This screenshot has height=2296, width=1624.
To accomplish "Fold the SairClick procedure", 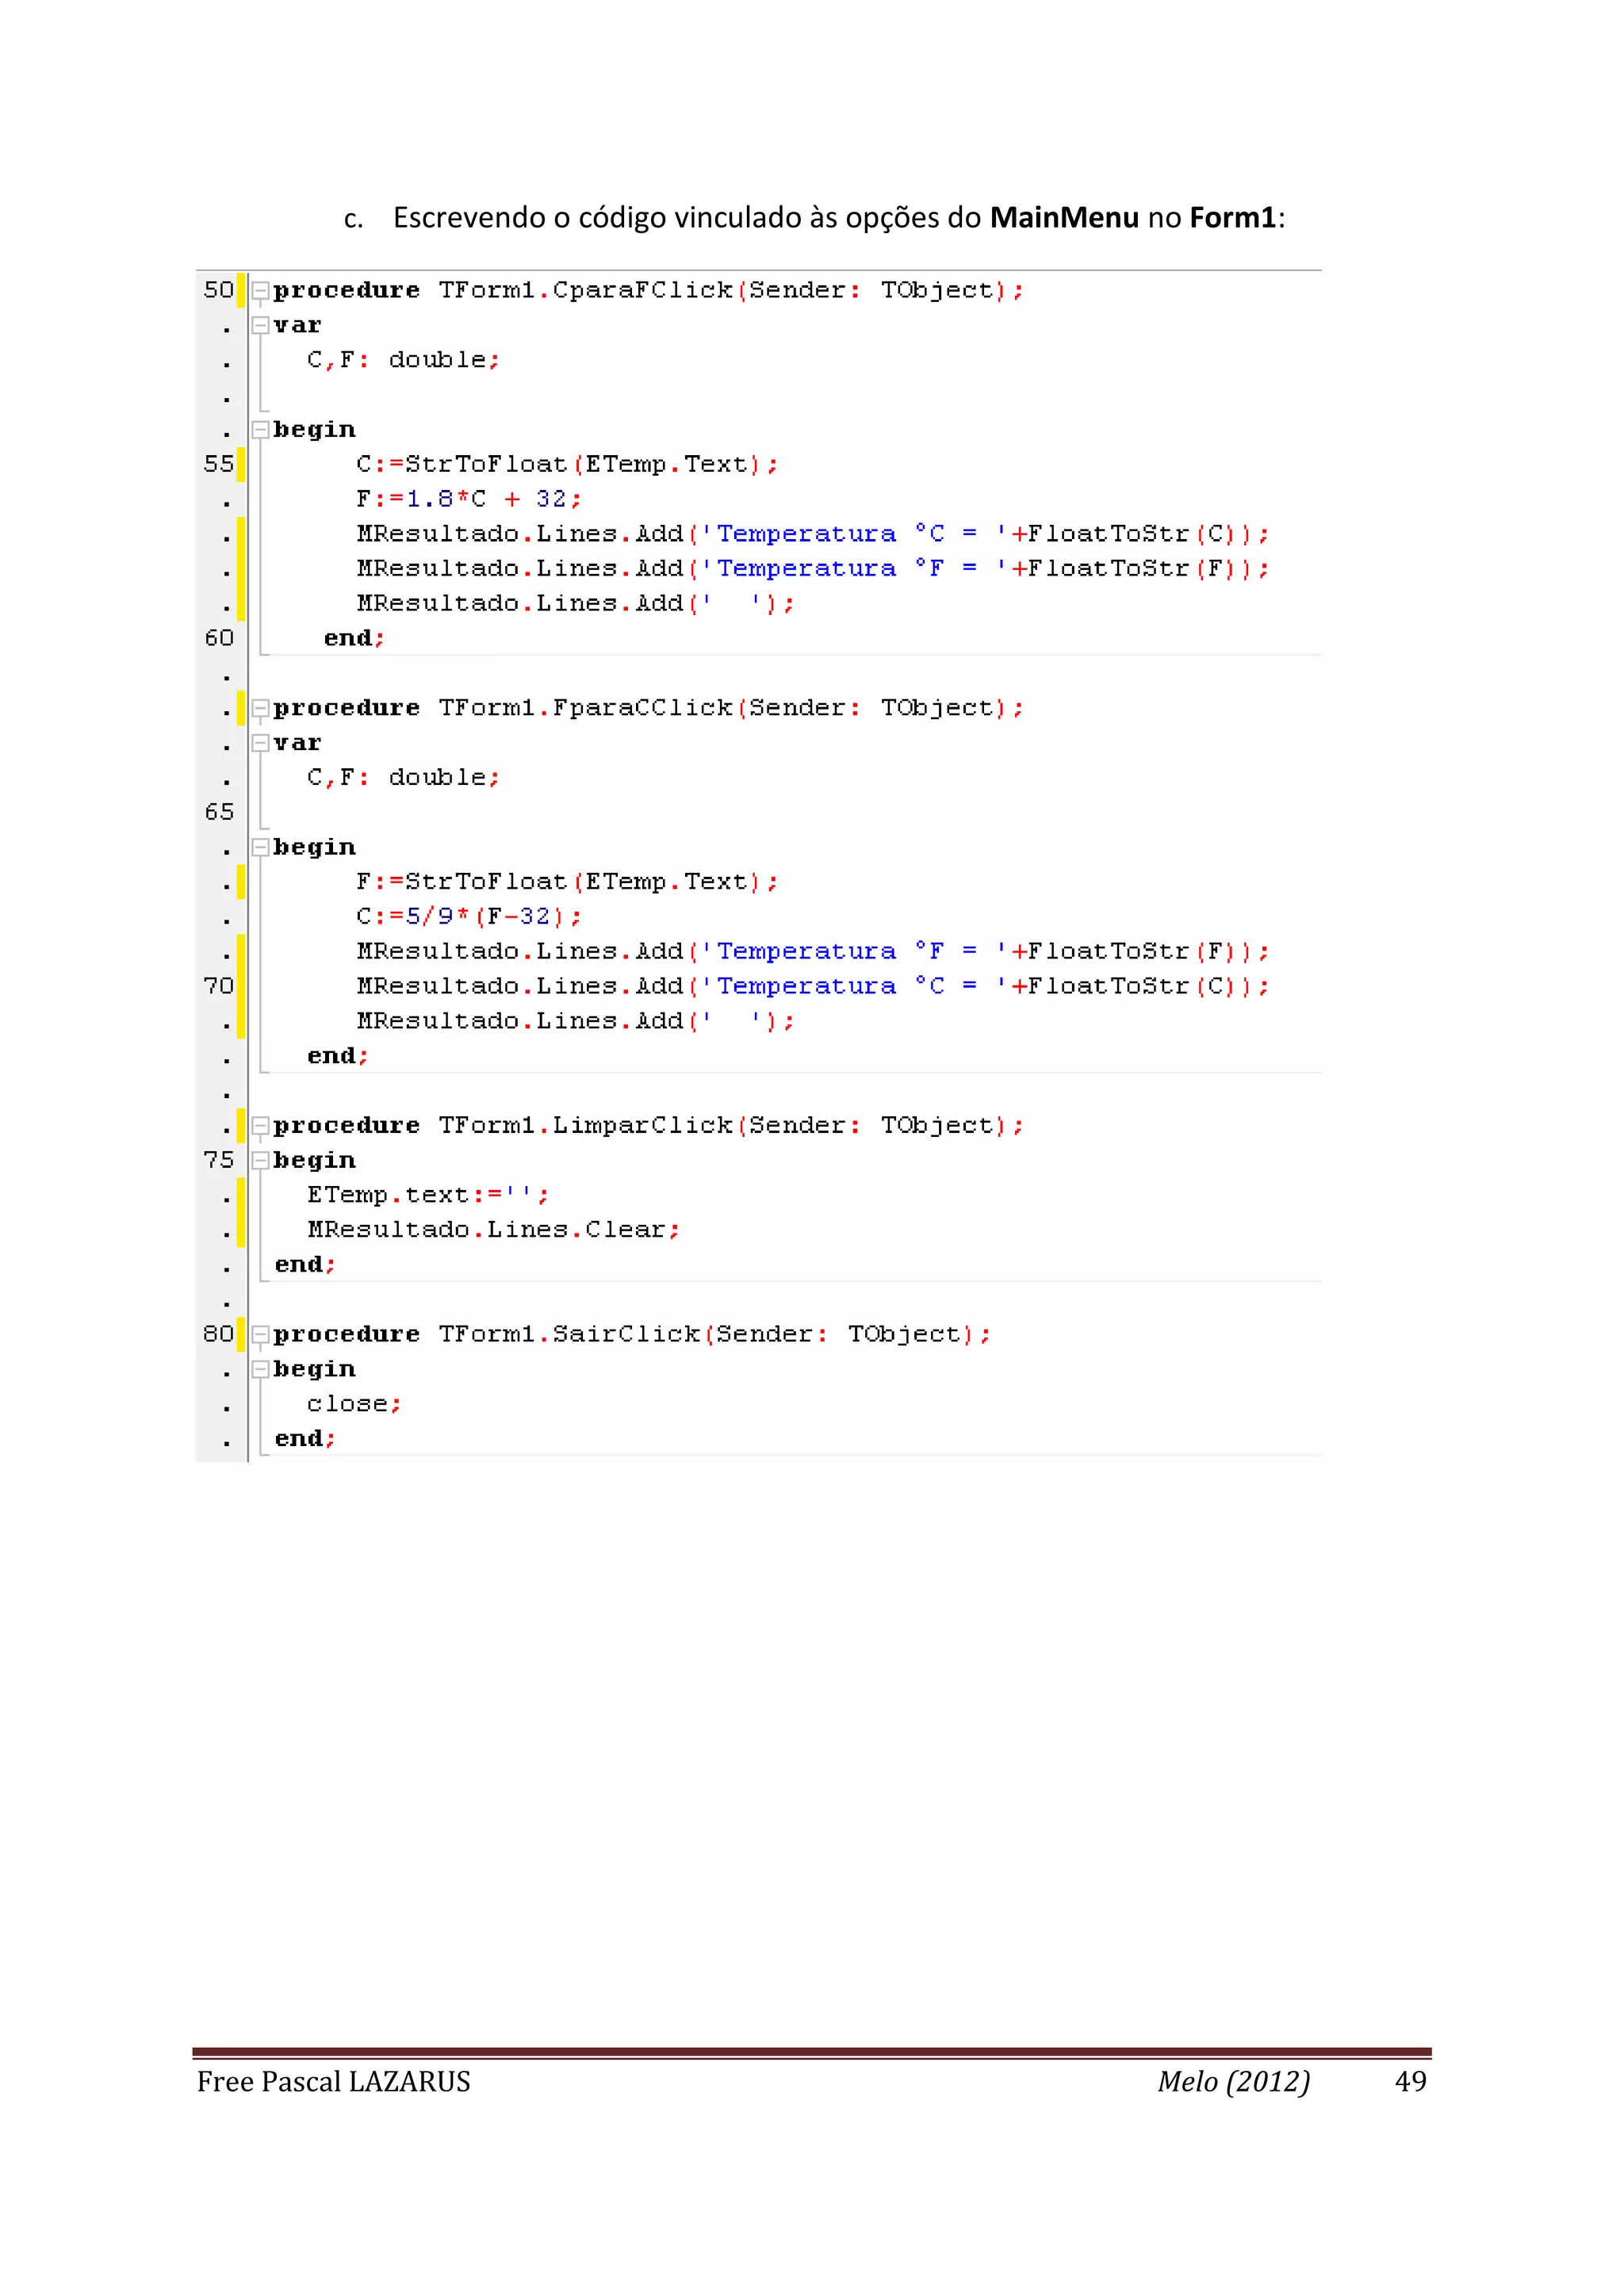I will [260, 1335].
